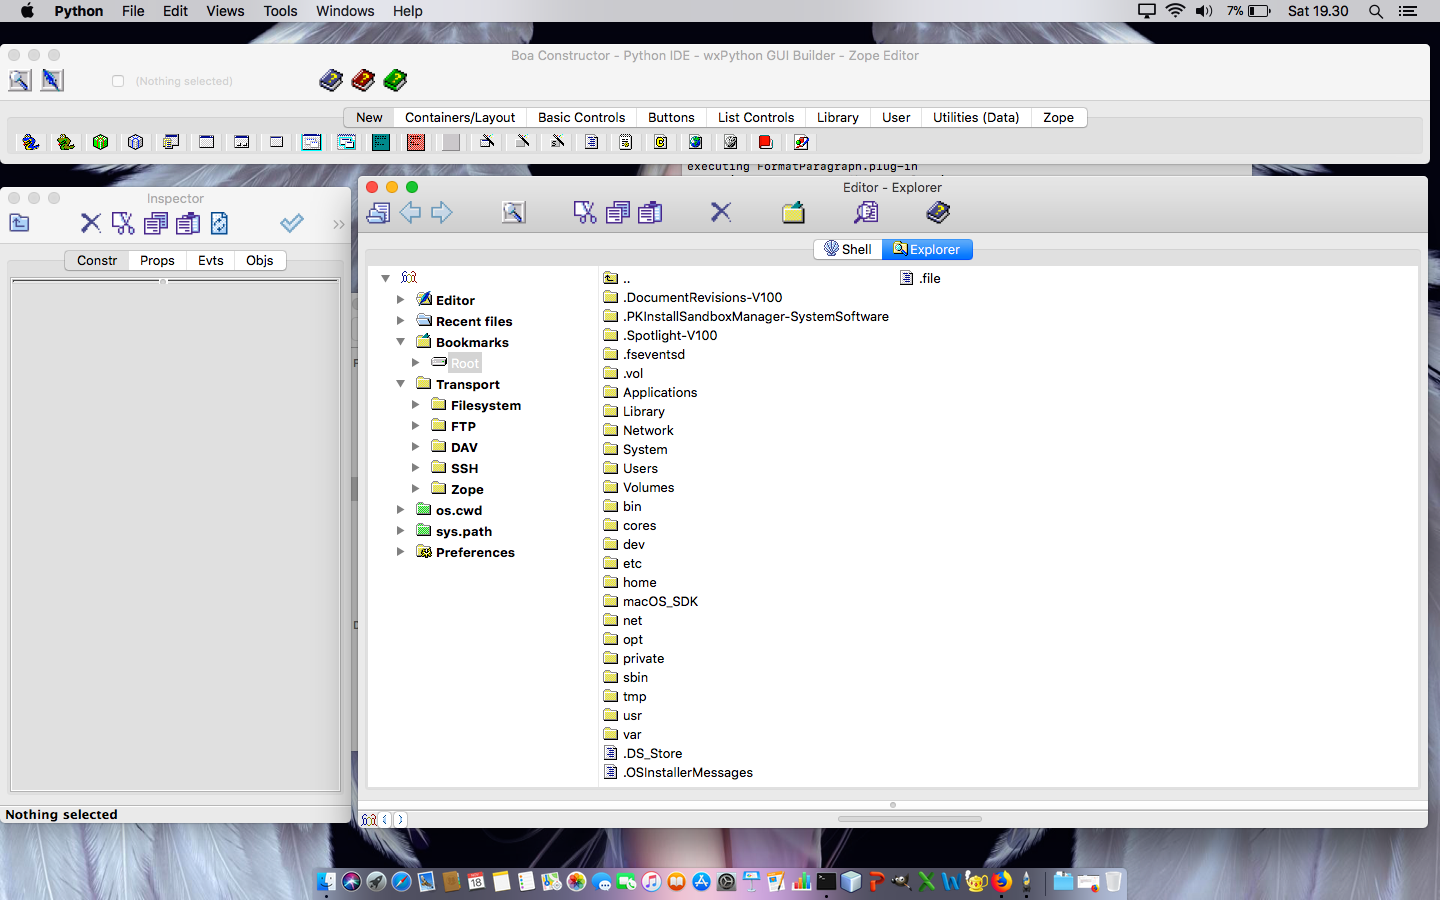Viewport: 1440px width, 900px height.
Task: Expand the Editor tree node
Action: pos(401,299)
